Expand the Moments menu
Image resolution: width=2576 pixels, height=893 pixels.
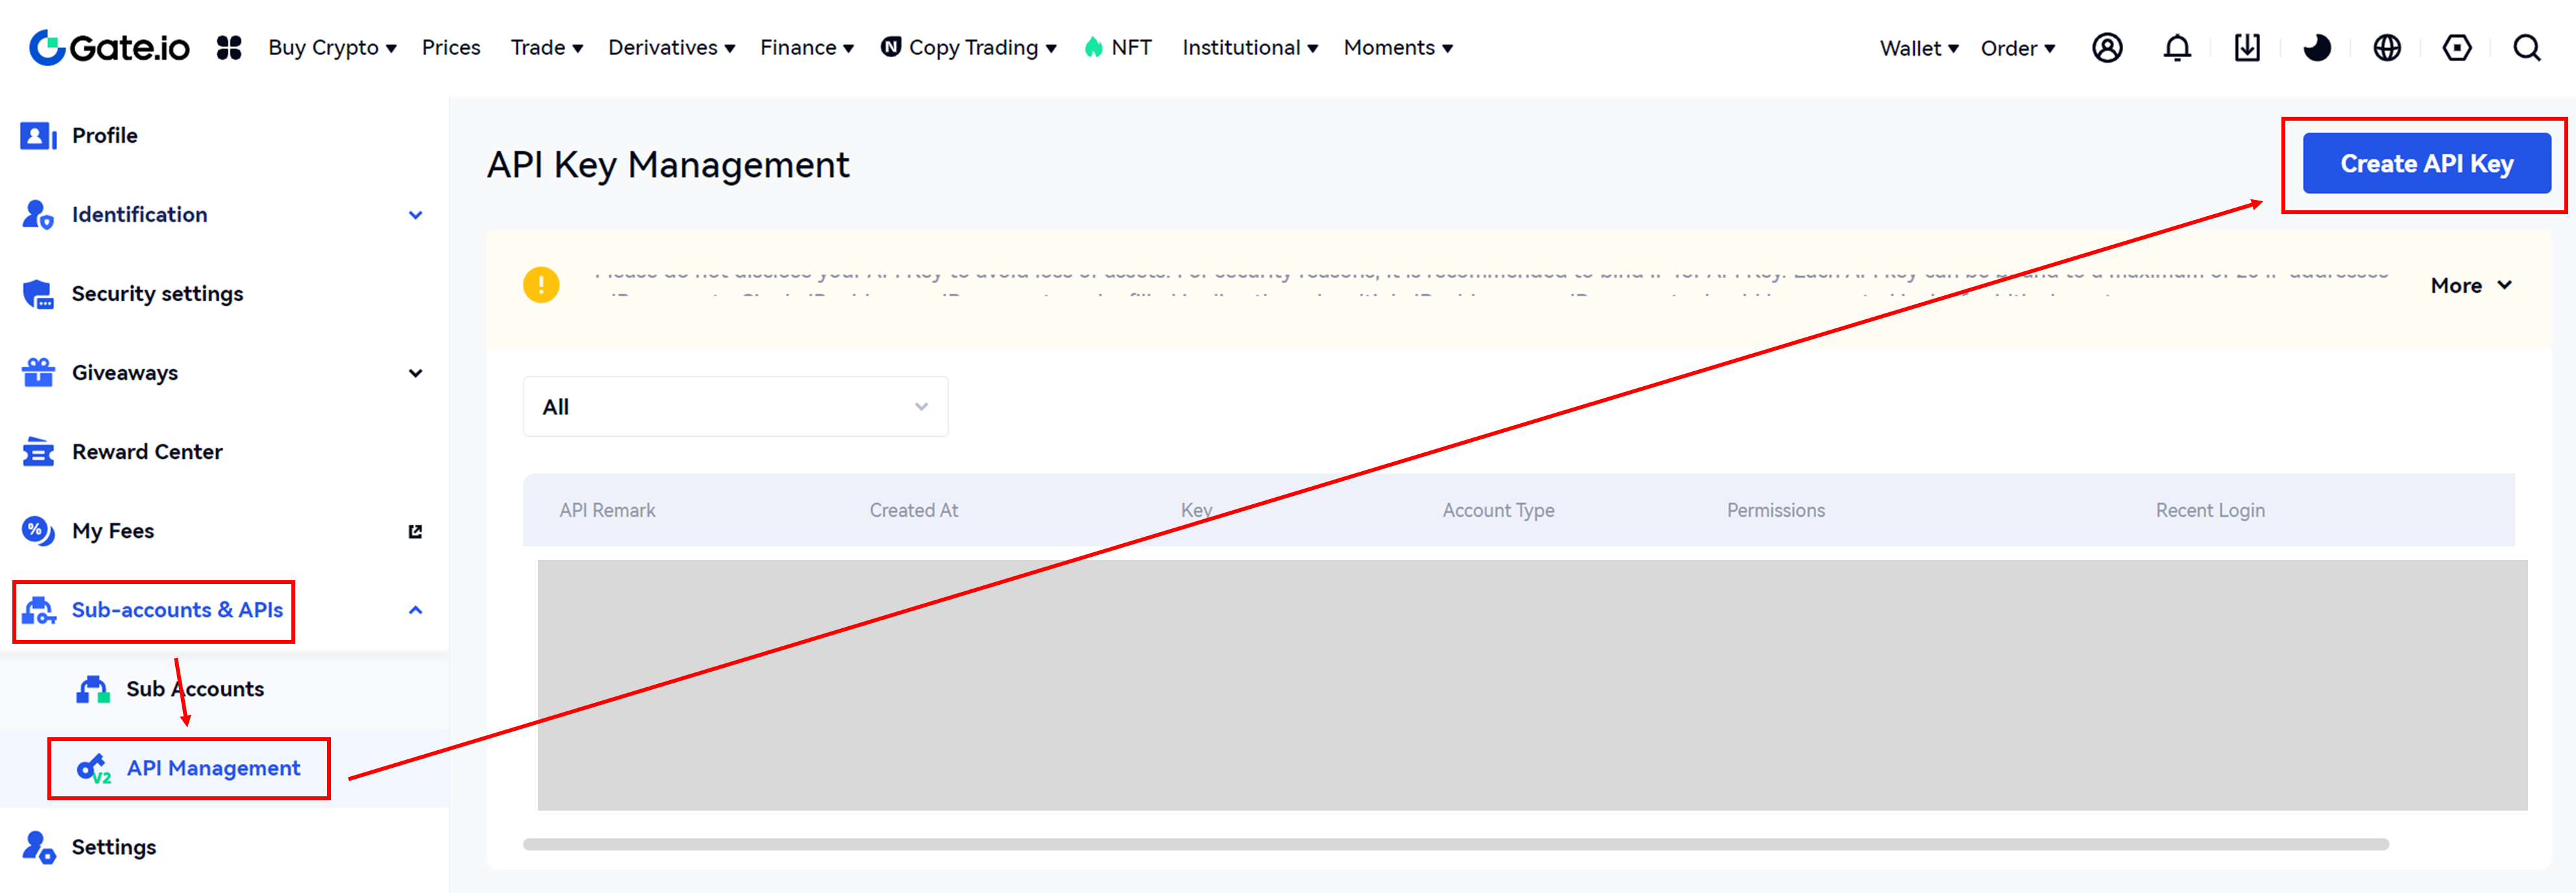coord(1397,47)
